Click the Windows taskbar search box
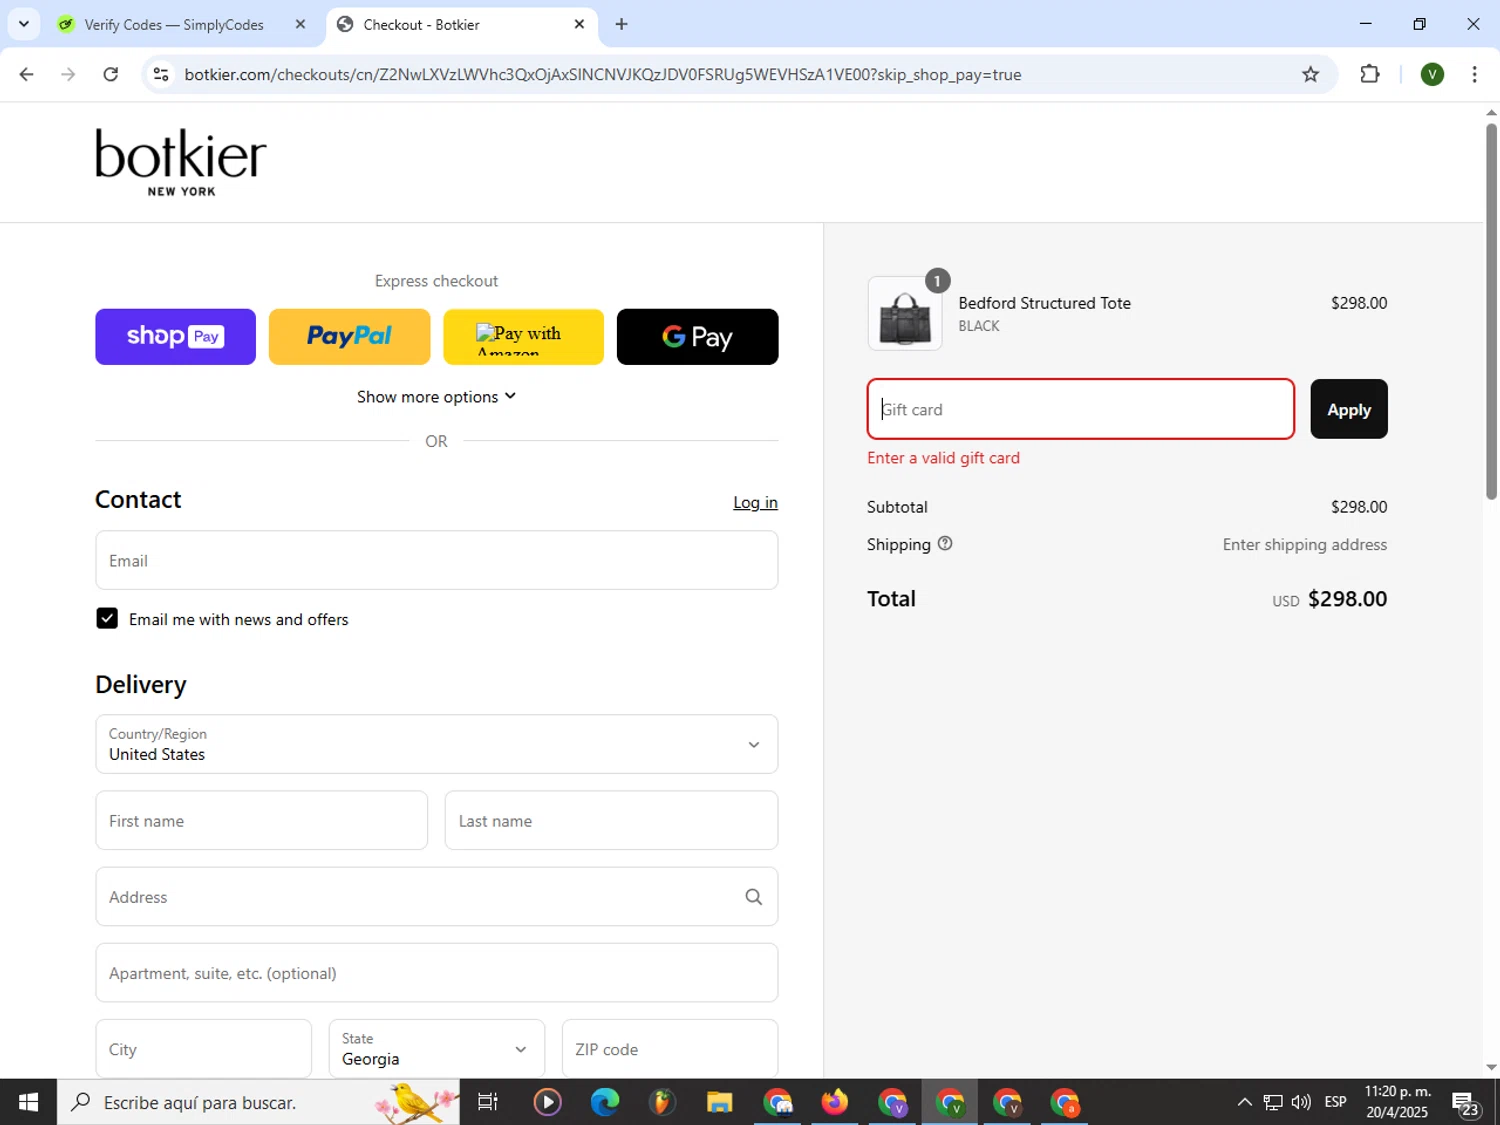 [258, 1102]
